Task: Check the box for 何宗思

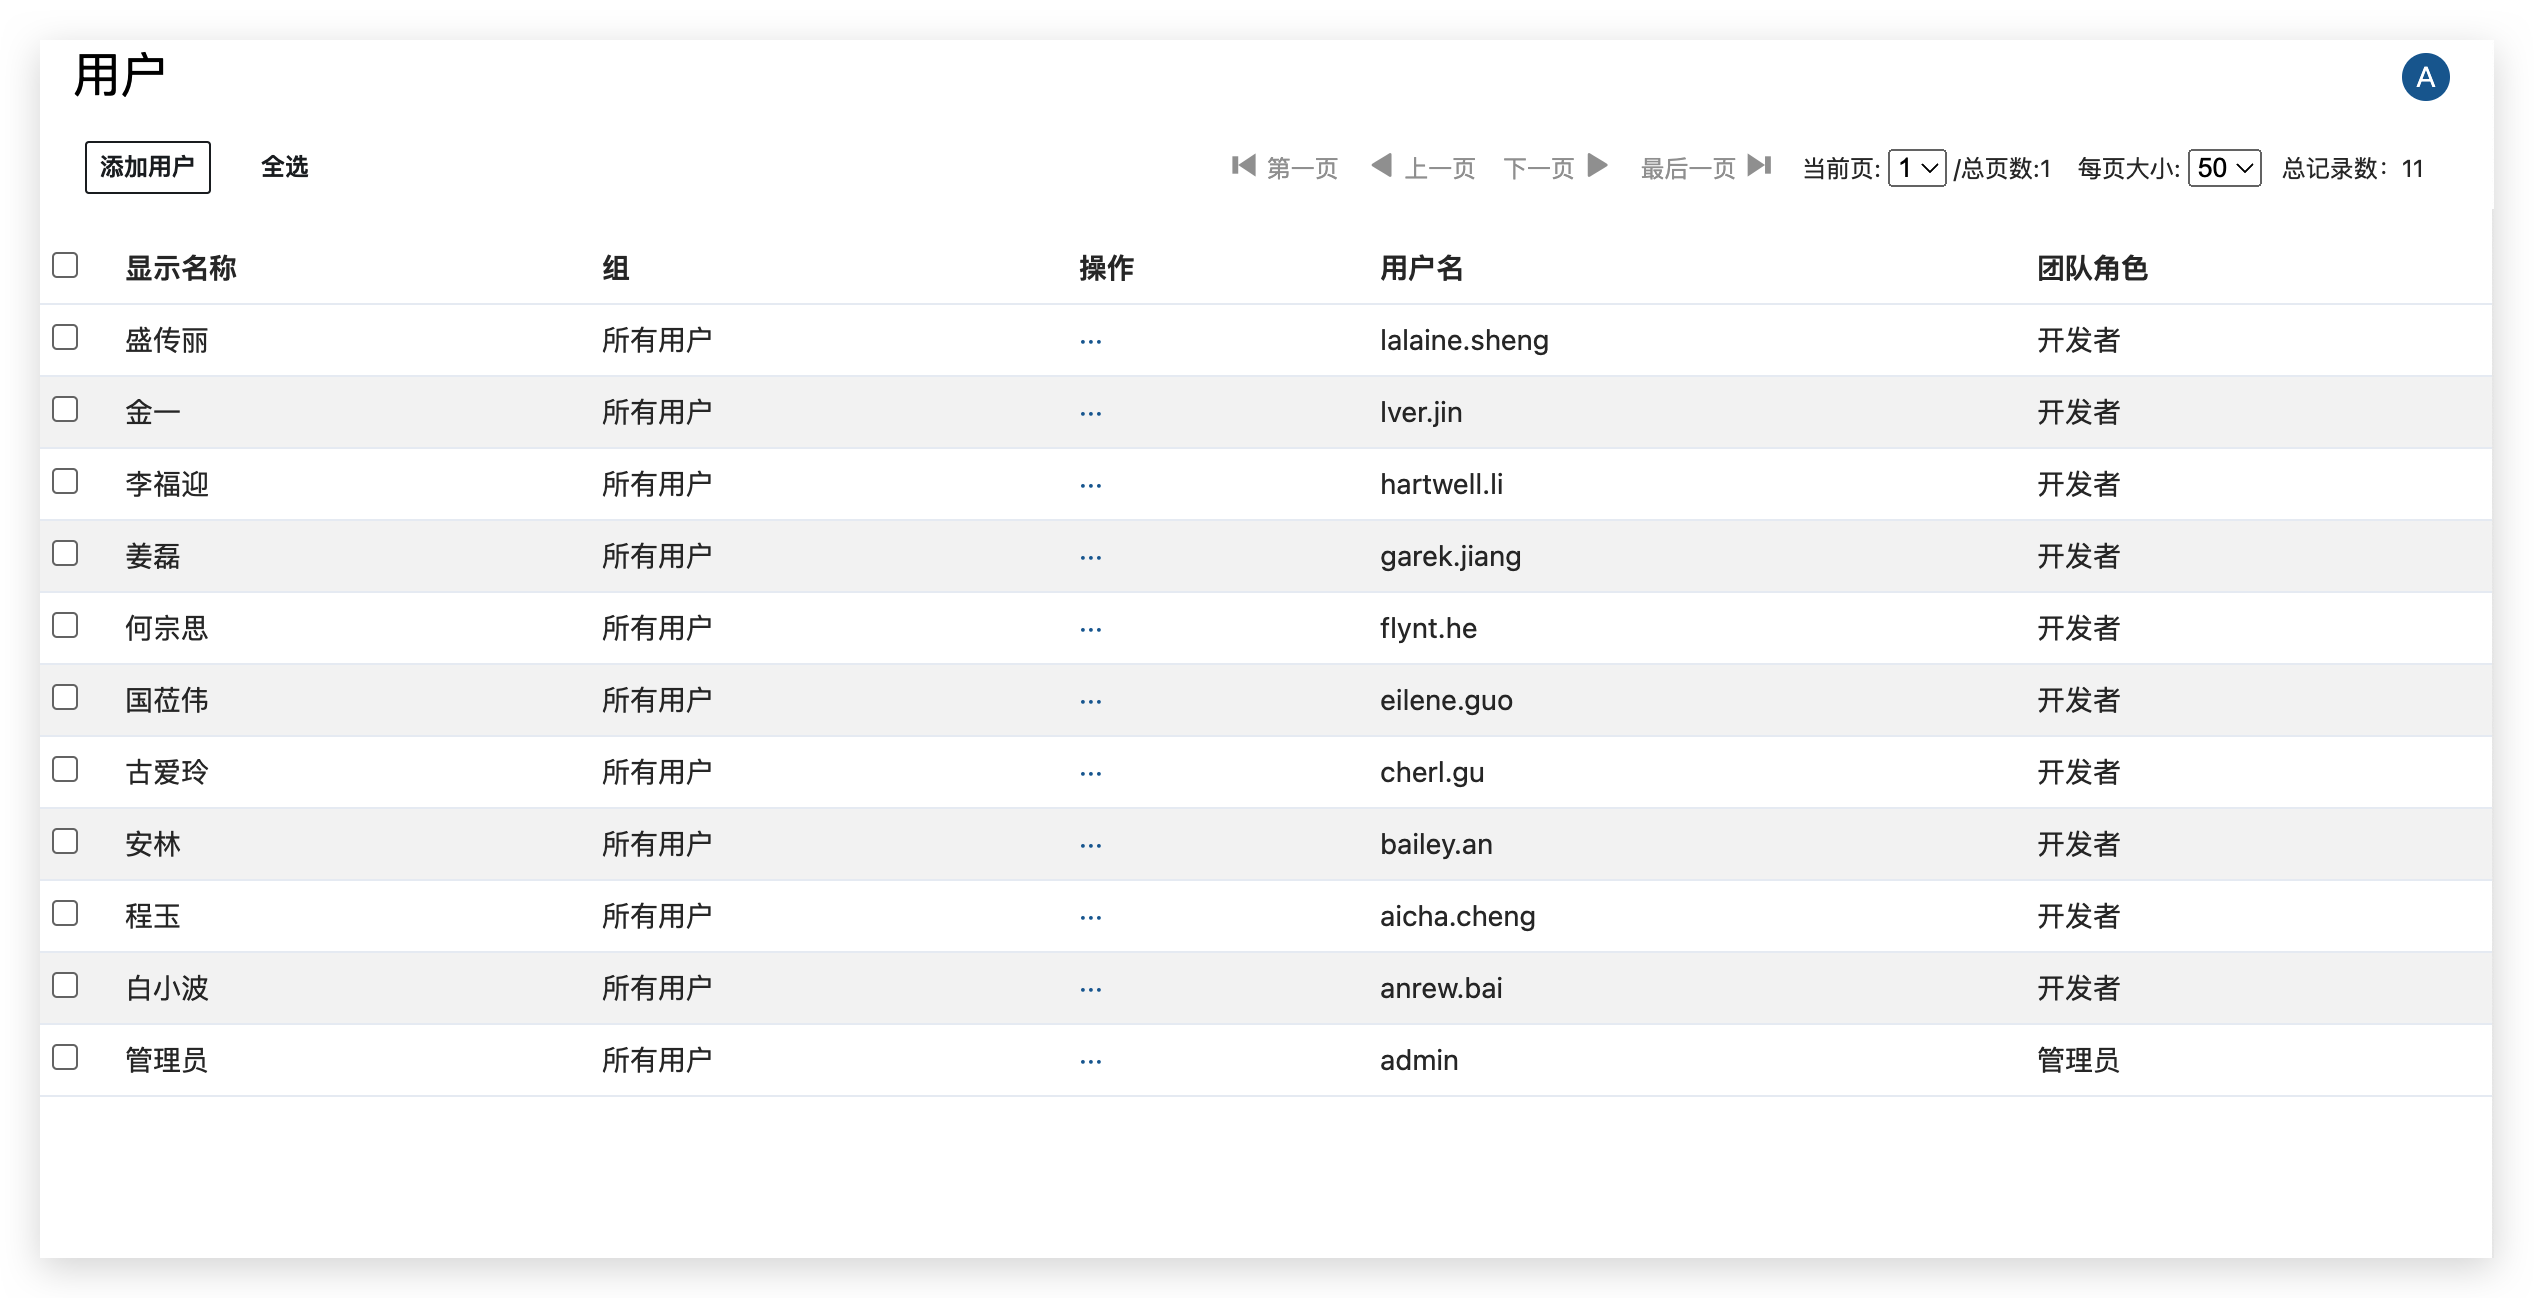Action: pyautogui.click(x=65, y=625)
